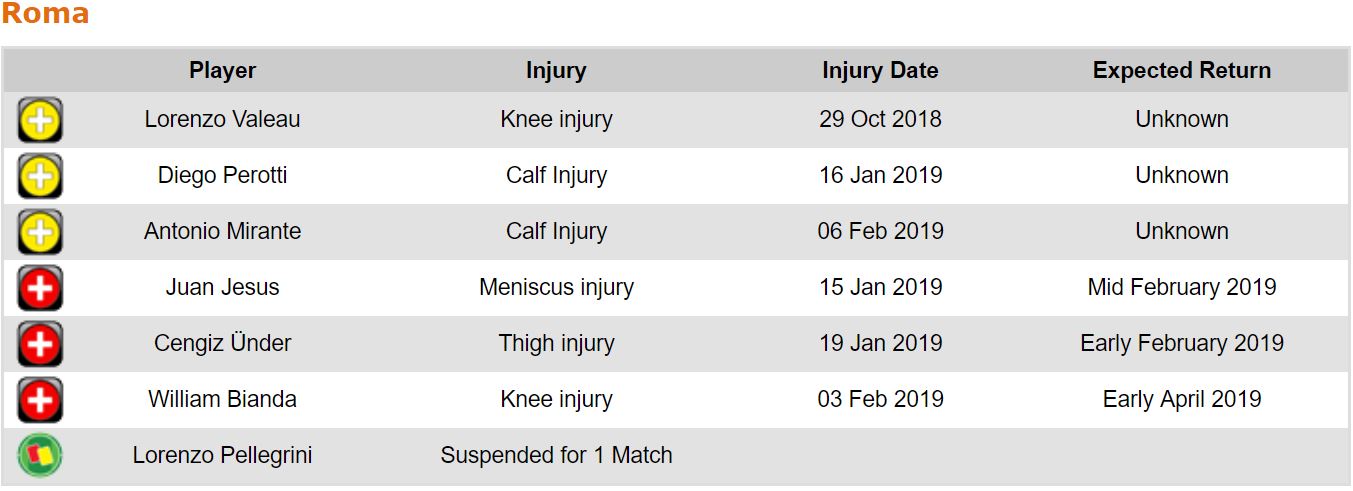1353x491 pixels.
Task: Click the Player column header
Action: pyautogui.click(x=222, y=71)
